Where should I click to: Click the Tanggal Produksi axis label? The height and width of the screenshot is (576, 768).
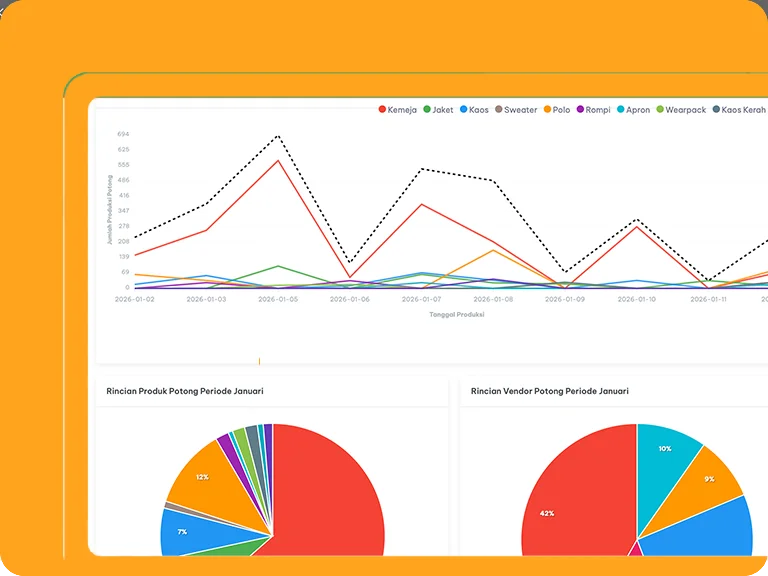(456, 314)
